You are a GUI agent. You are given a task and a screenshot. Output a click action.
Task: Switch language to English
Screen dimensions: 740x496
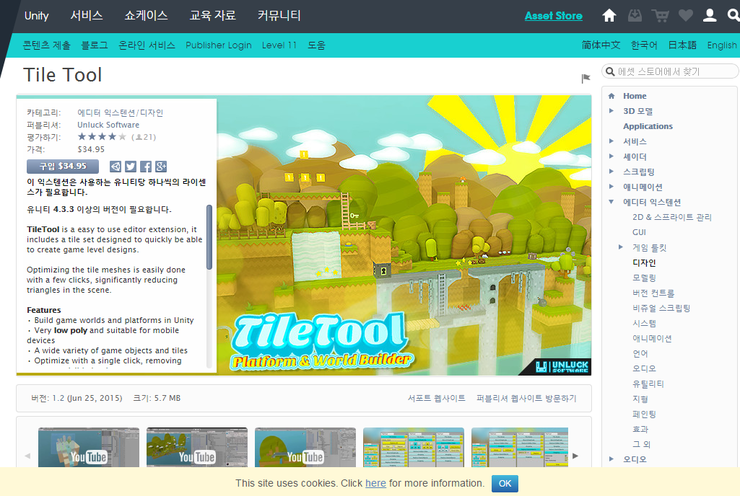click(x=722, y=45)
